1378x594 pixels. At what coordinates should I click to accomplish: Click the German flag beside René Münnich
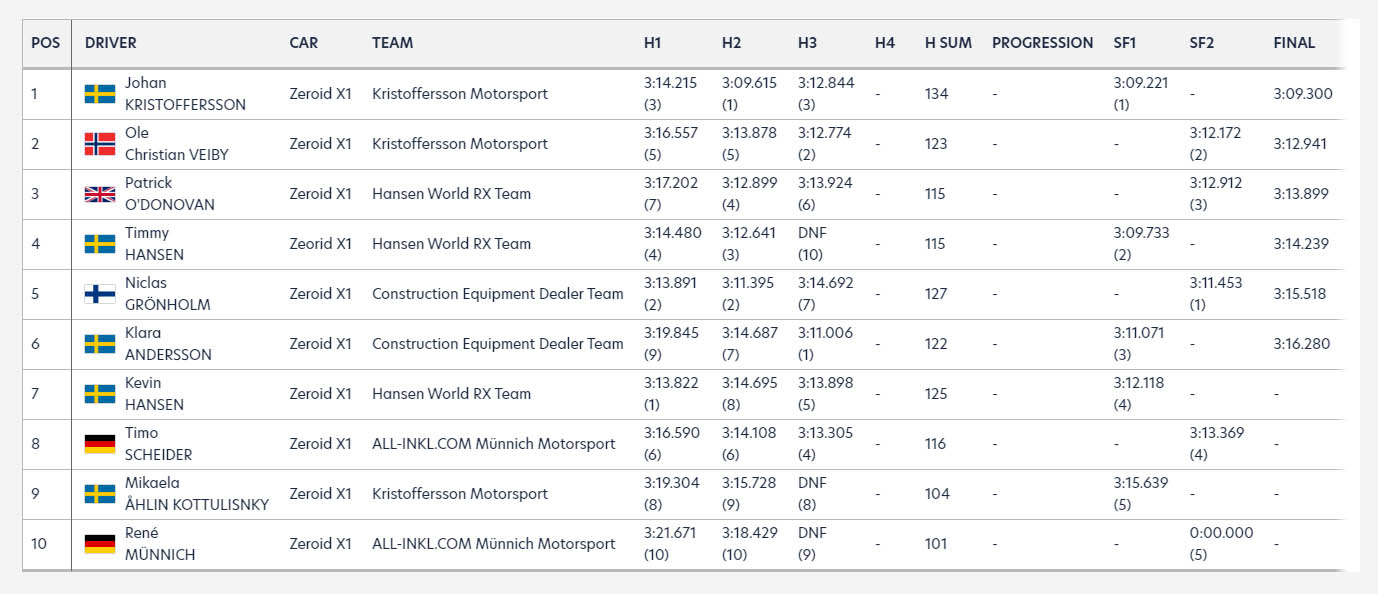point(100,544)
